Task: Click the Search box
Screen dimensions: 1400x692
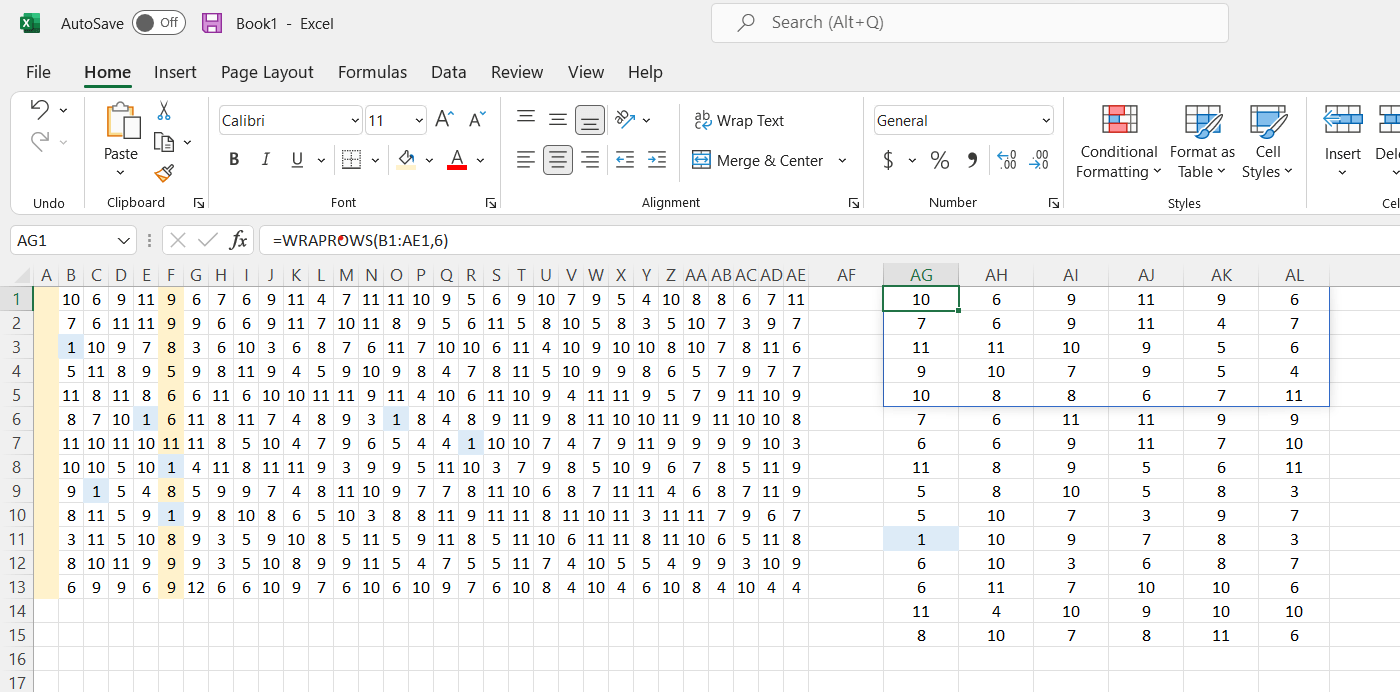Action: pos(969,22)
